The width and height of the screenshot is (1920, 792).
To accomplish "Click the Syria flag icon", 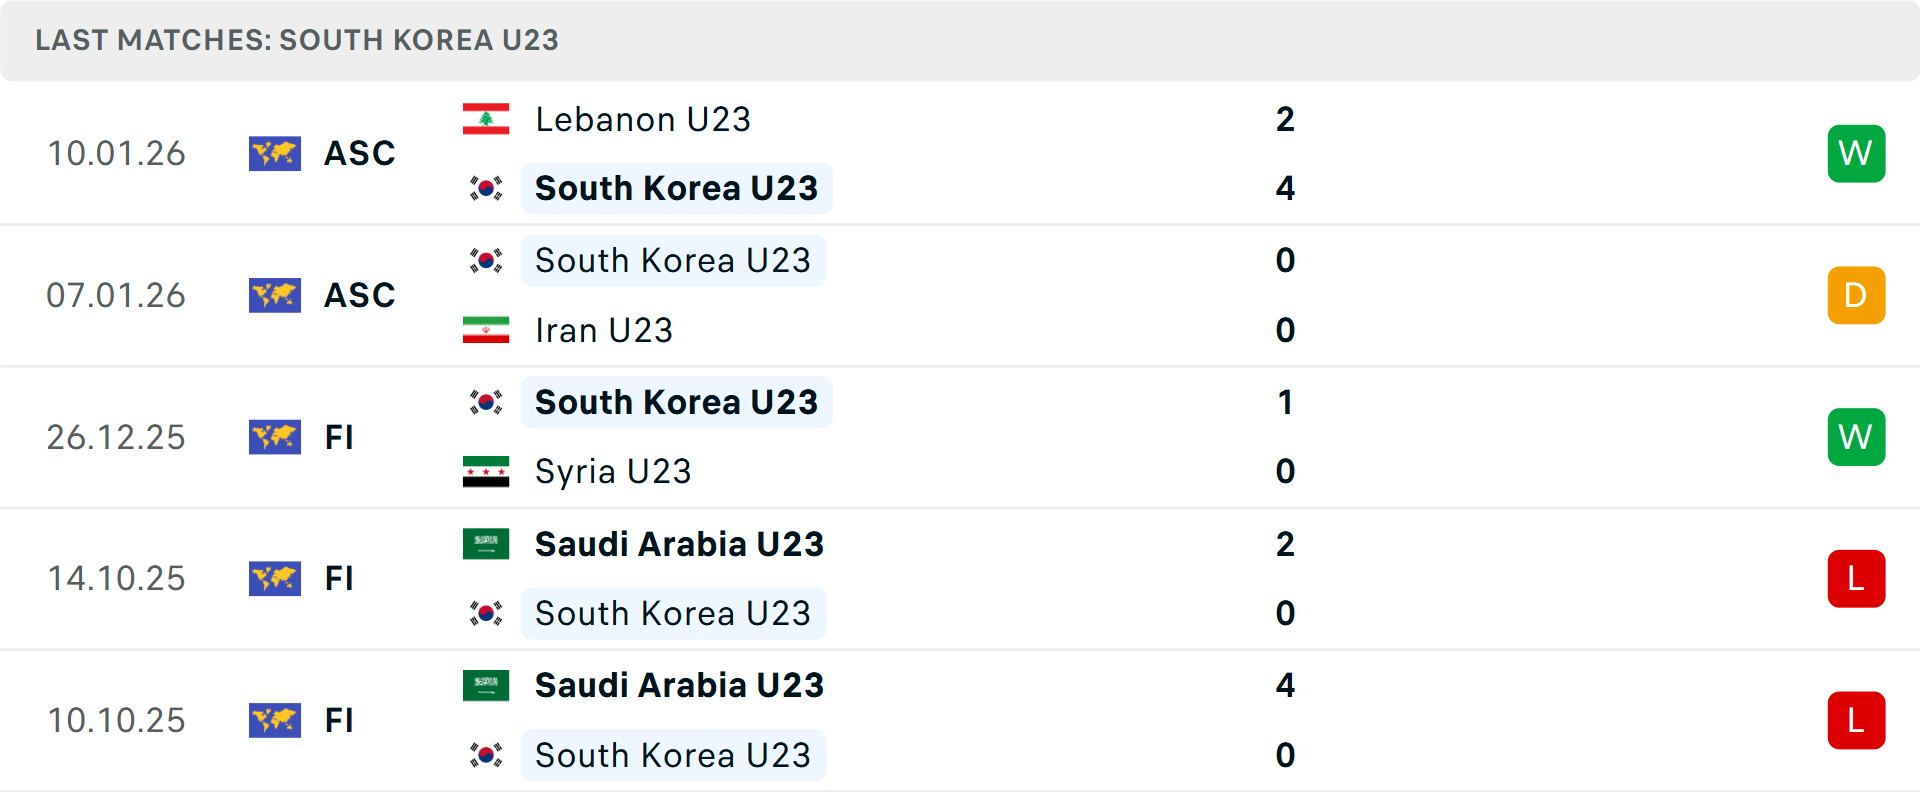I will [486, 471].
